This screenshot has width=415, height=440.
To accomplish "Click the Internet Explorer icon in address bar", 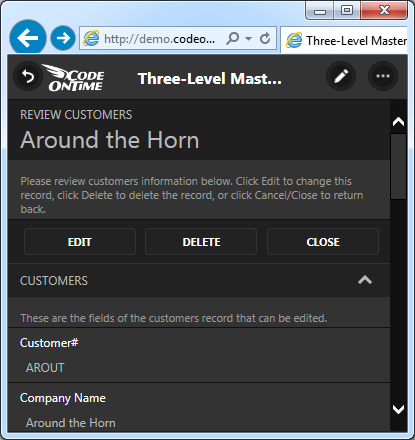I will (x=91, y=39).
